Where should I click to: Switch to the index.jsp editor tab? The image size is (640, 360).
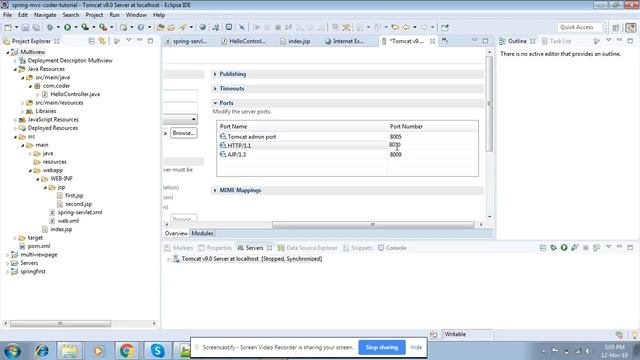[x=295, y=41]
